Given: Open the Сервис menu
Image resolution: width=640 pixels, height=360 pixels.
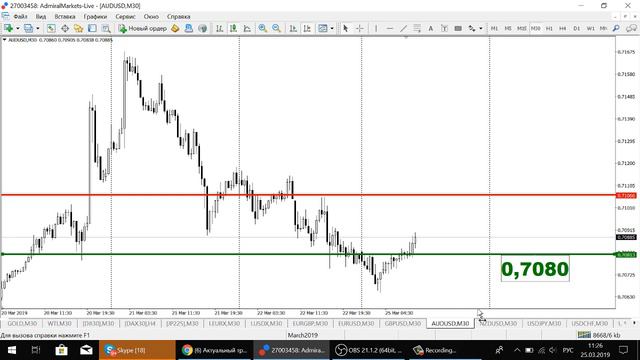Looking at the screenshot, I should point(125,17).
